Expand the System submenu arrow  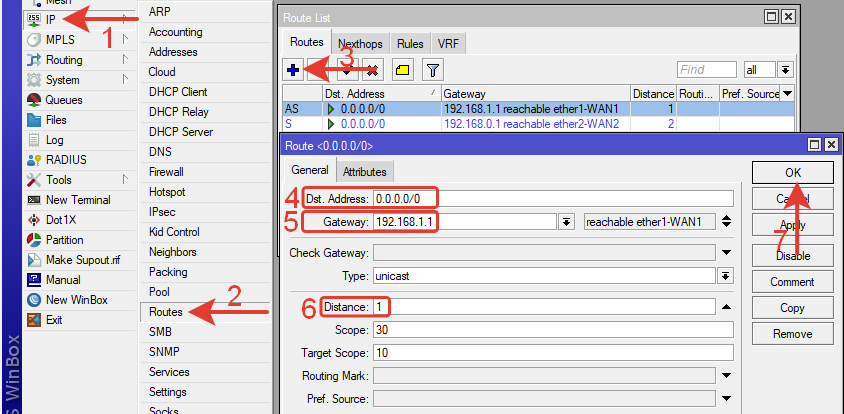pyautogui.click(x=125, y=79)
